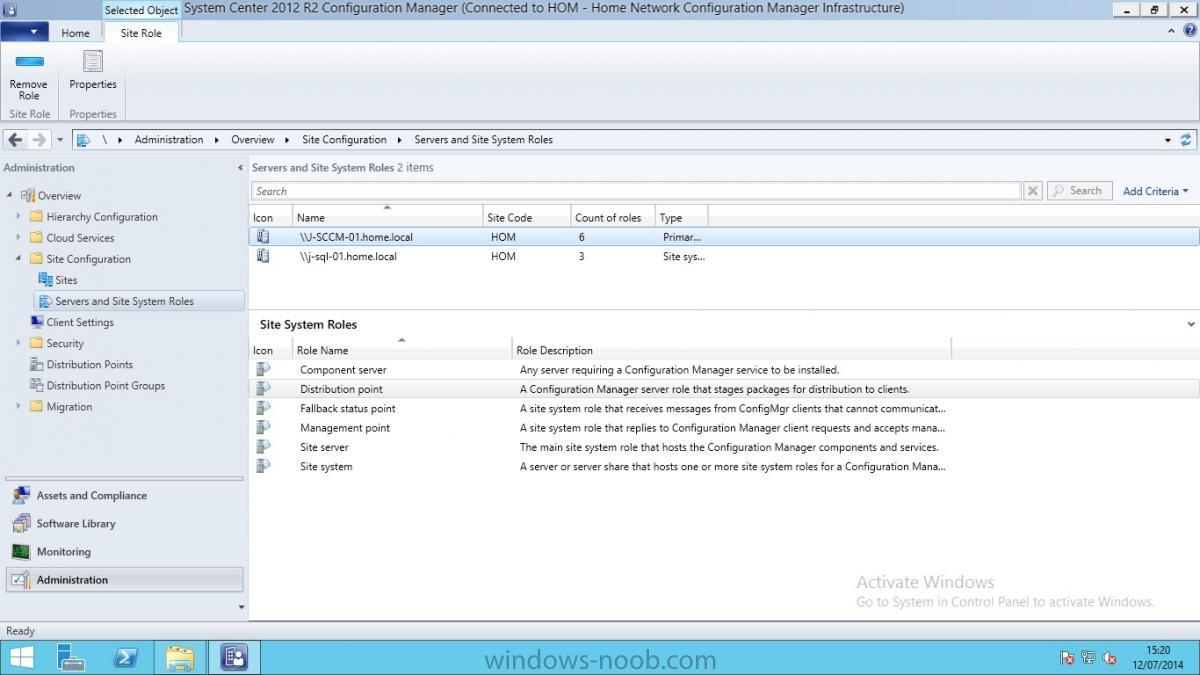The image size is (1200, 675).
Task: Select Distribution Points in the tree
Action: pos(89,364)
